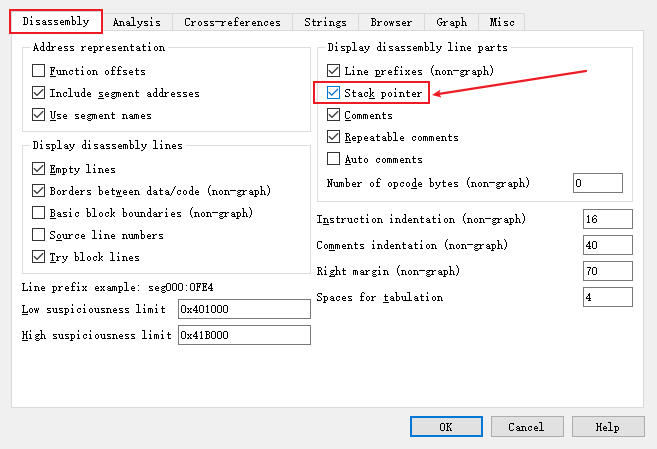Toggle Empty lines checkbox
The width and height of the screenshot is (657, 449).
coord(39,170)
